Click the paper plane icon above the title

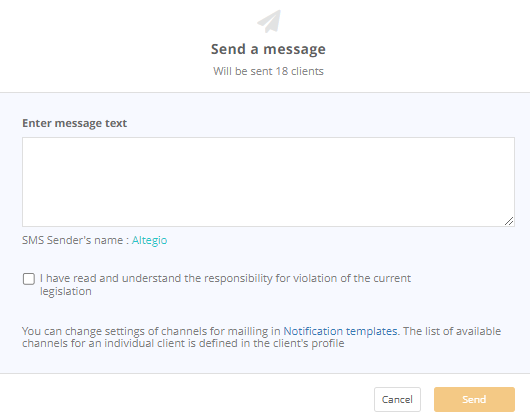[269, 21]
